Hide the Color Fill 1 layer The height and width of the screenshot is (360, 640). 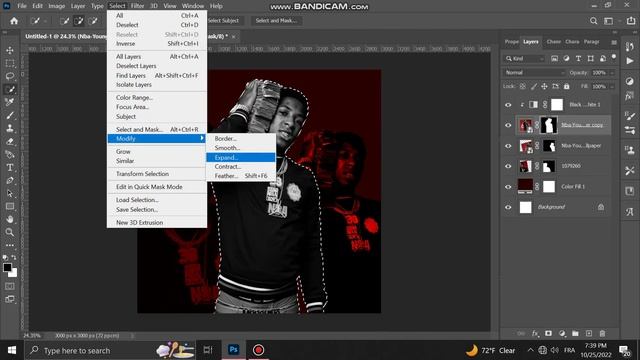coord(508,187)
